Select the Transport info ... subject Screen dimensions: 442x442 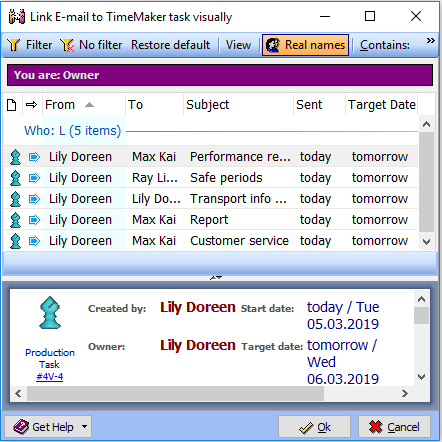[238, 199]
